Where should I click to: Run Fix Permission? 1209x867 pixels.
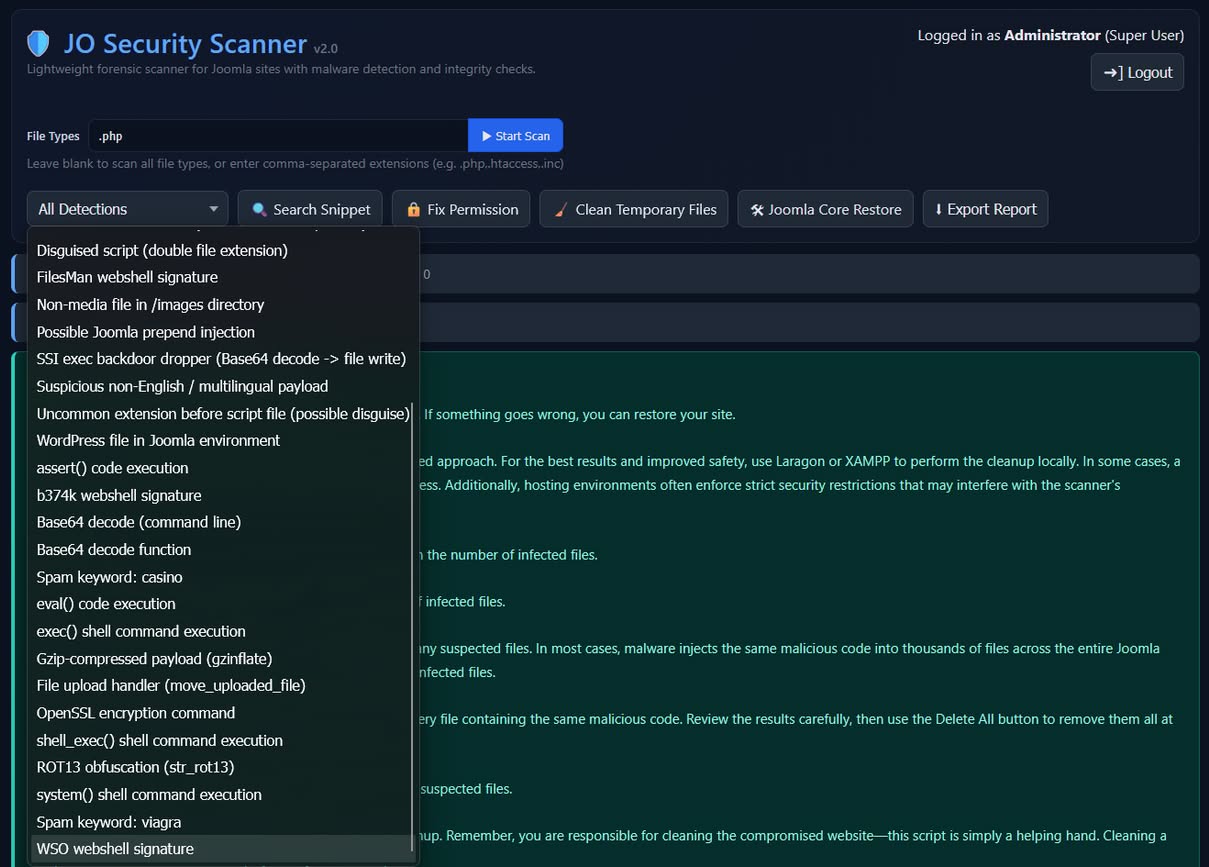[461, 209]
